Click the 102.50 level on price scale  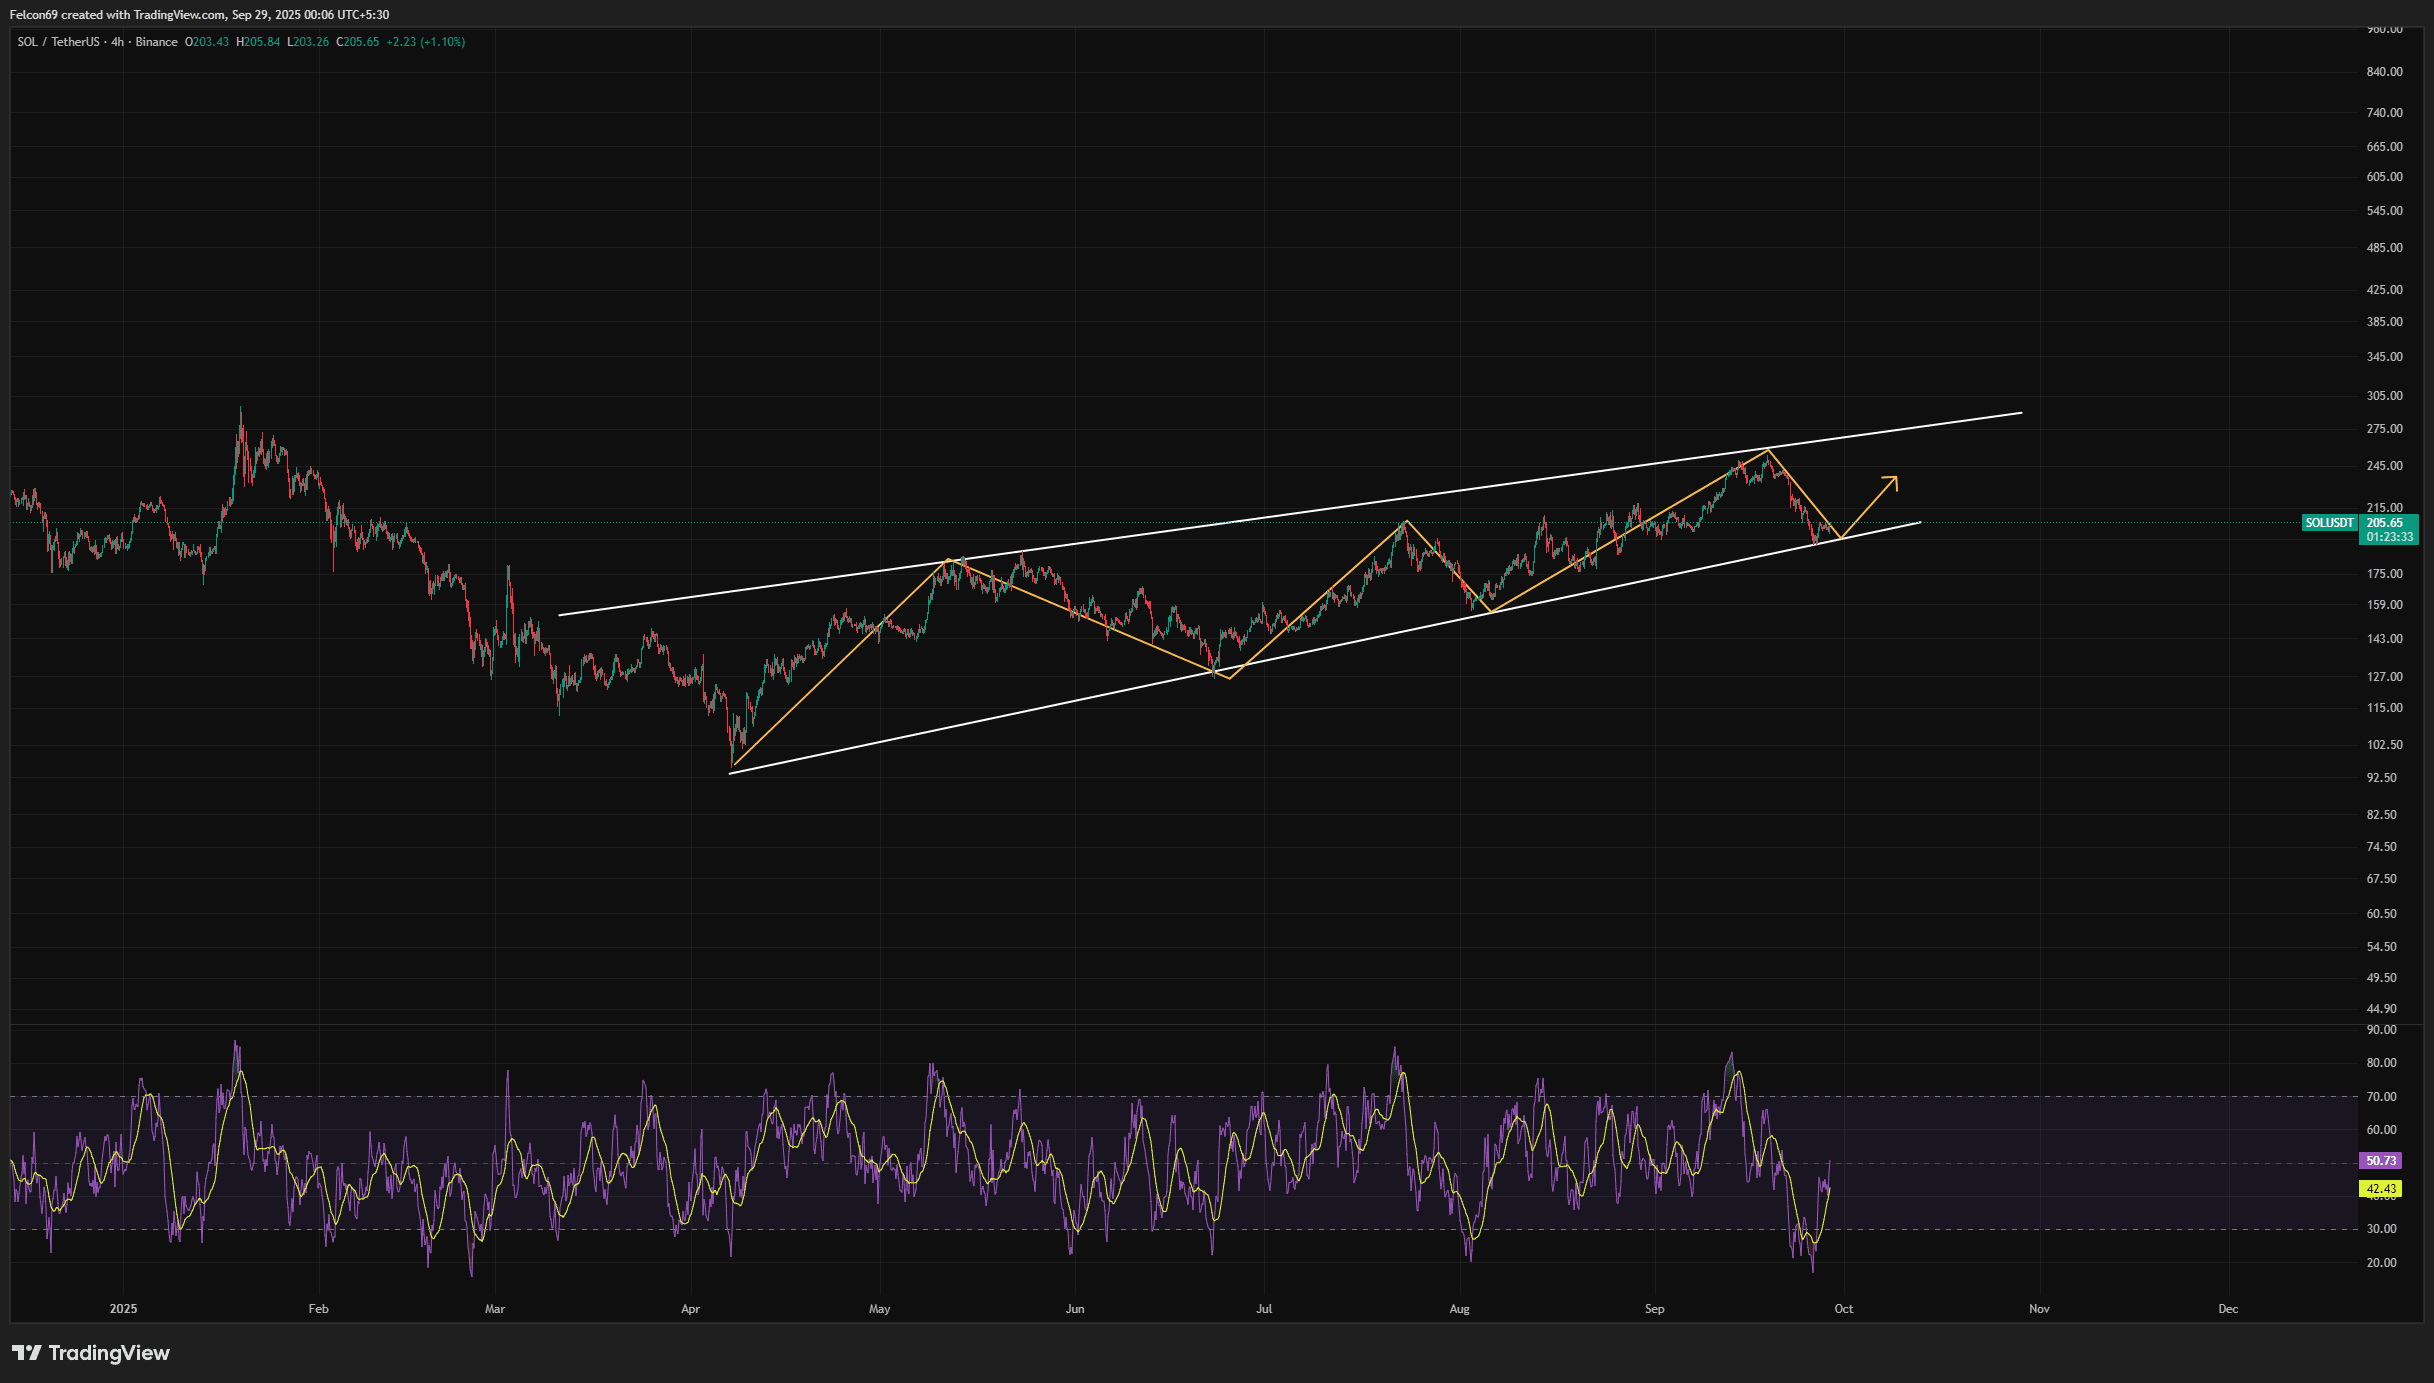click(2384, 745)
